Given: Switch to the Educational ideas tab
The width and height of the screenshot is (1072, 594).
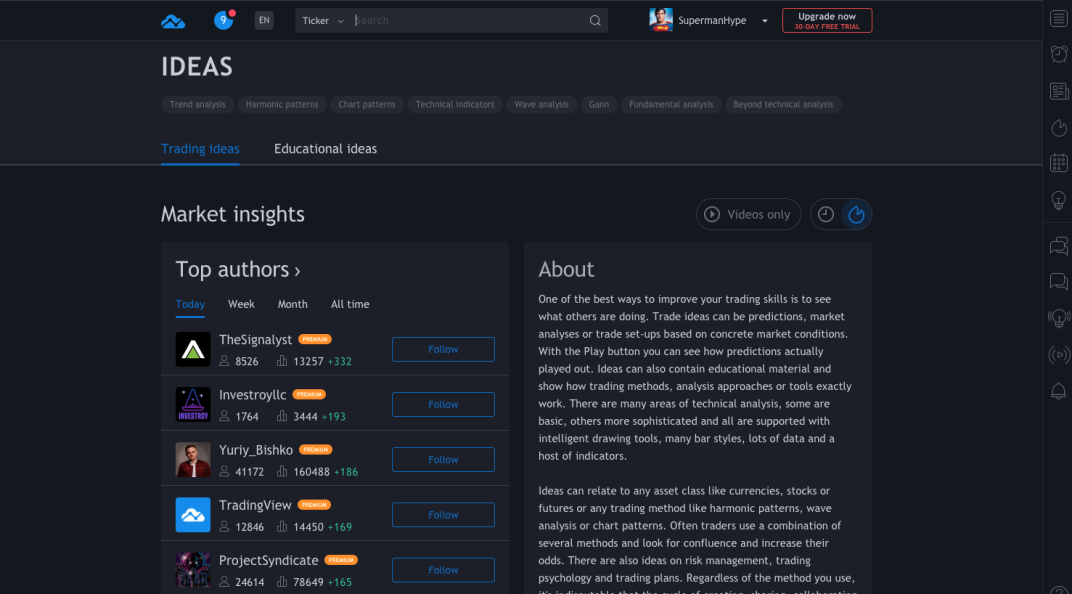Looking at the screenshot, I should click(x=325, y=149).
